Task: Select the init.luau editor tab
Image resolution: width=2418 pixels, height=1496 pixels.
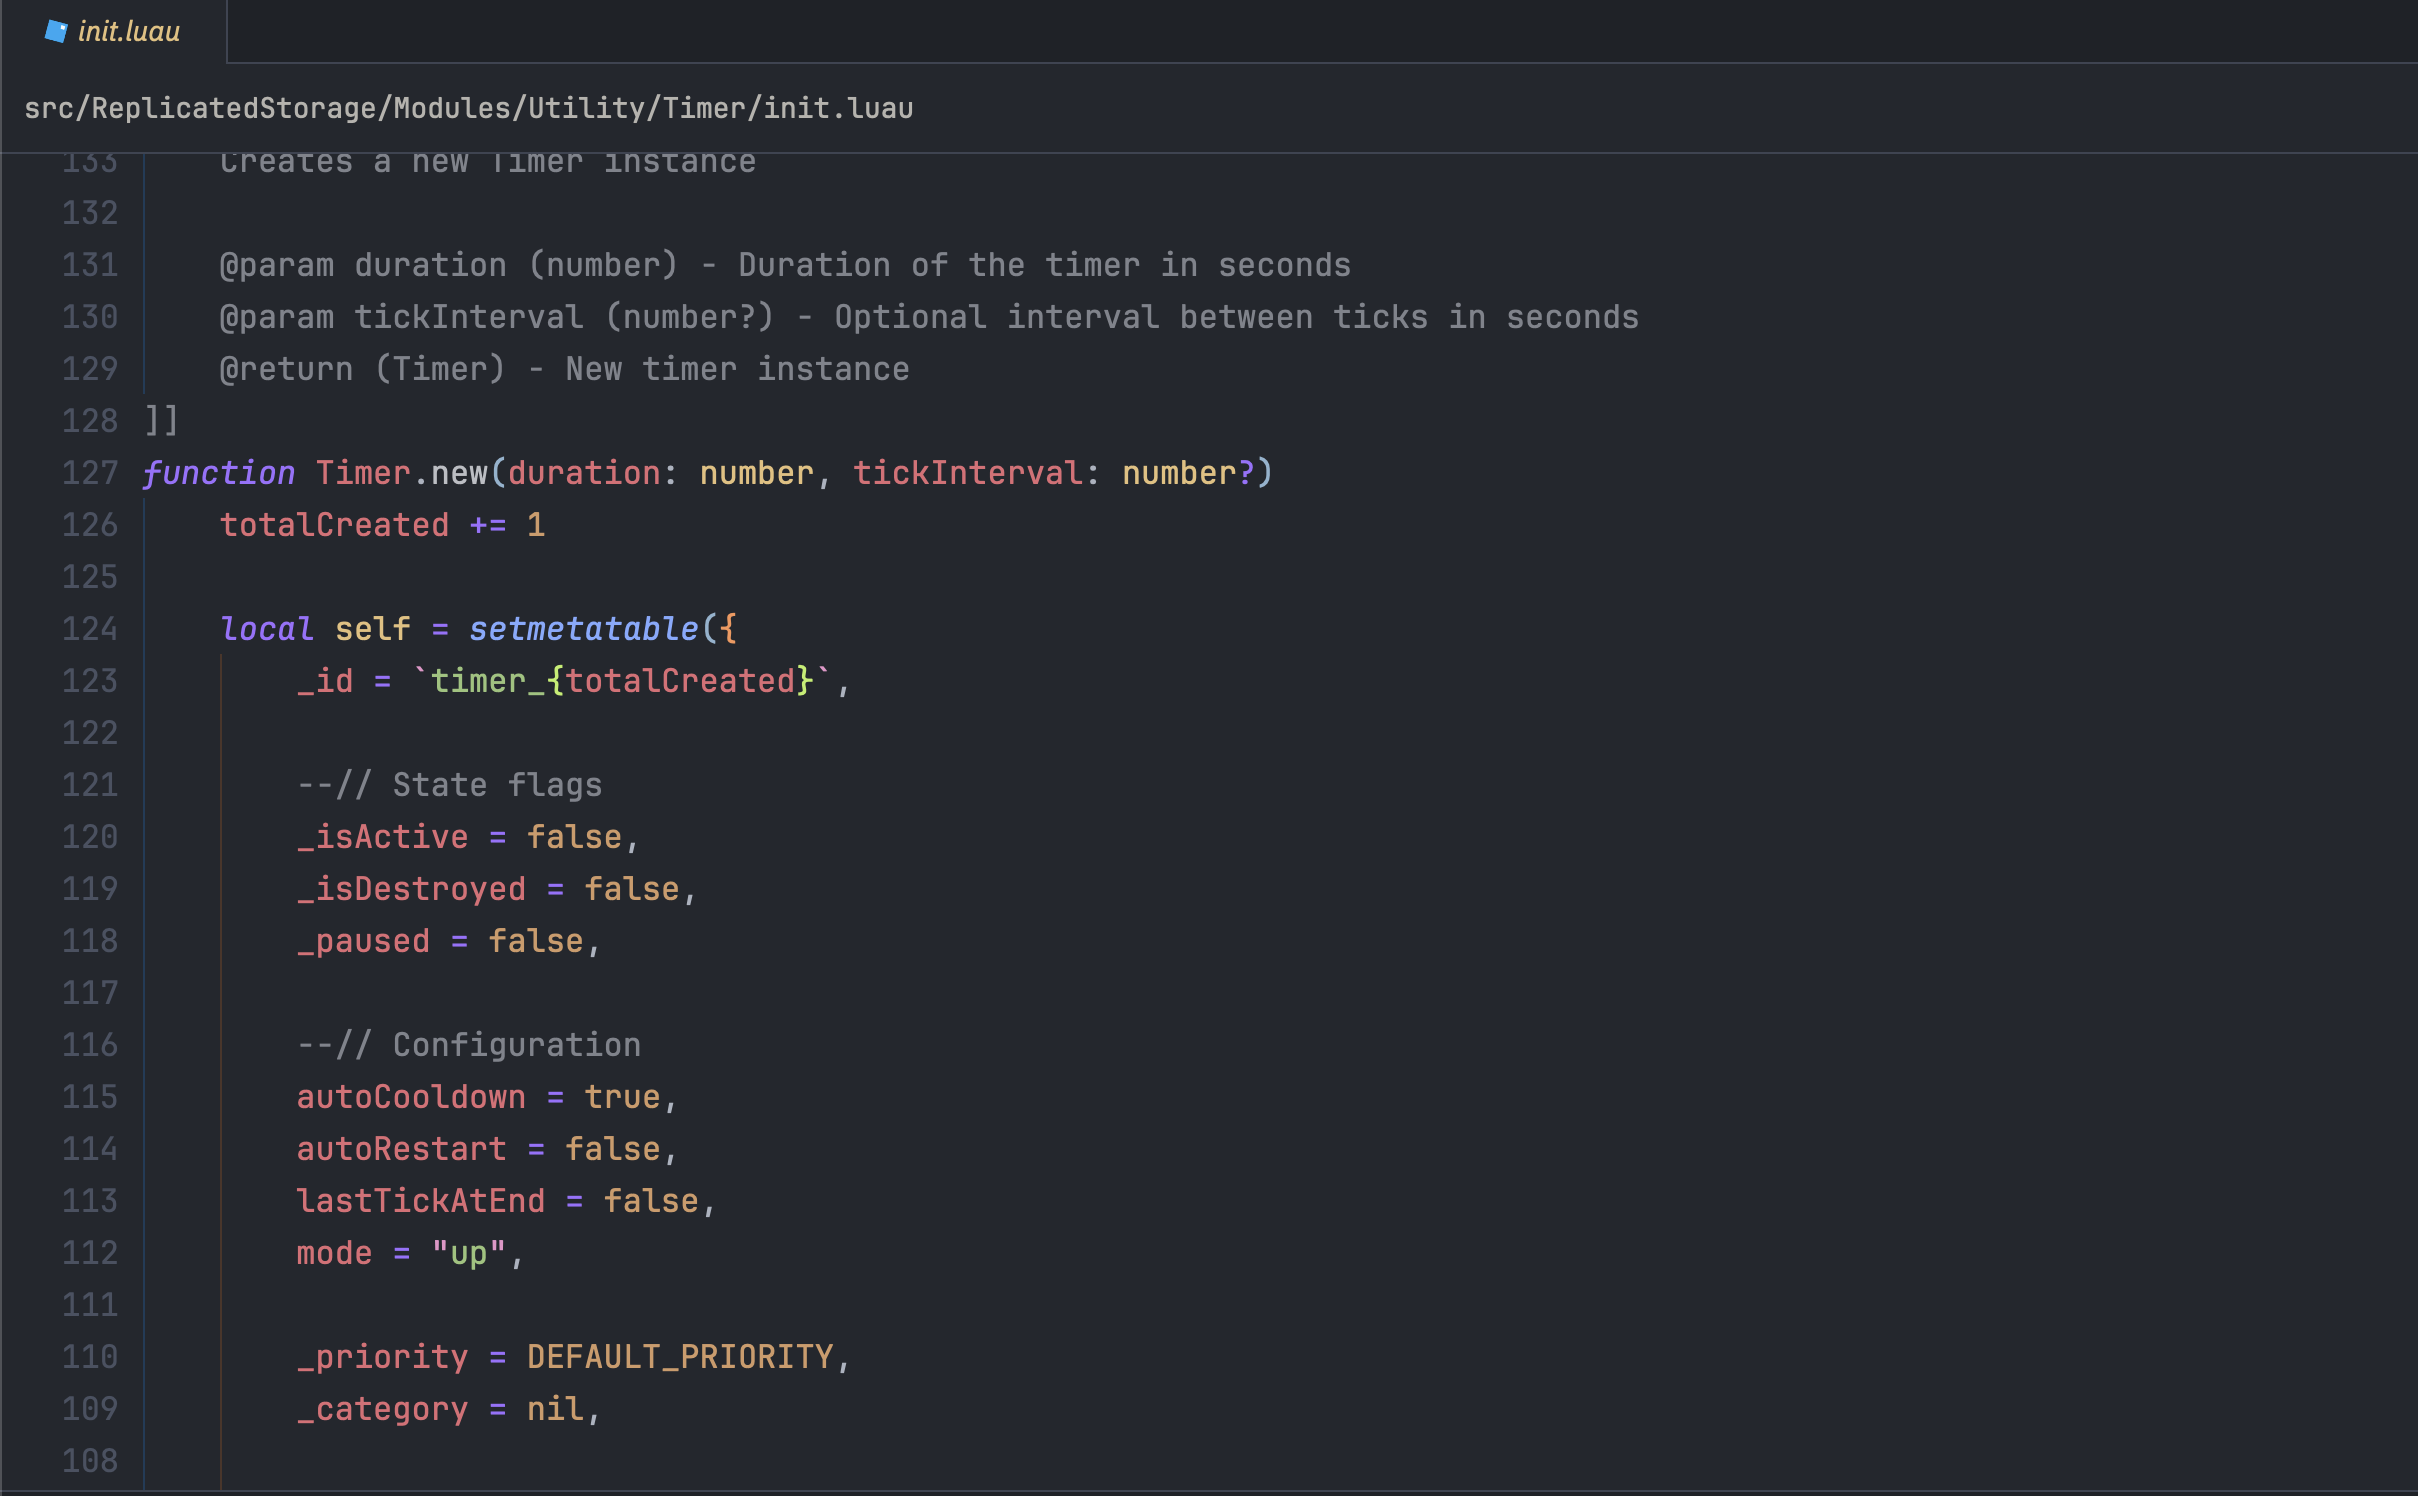Action: point(113,31)
